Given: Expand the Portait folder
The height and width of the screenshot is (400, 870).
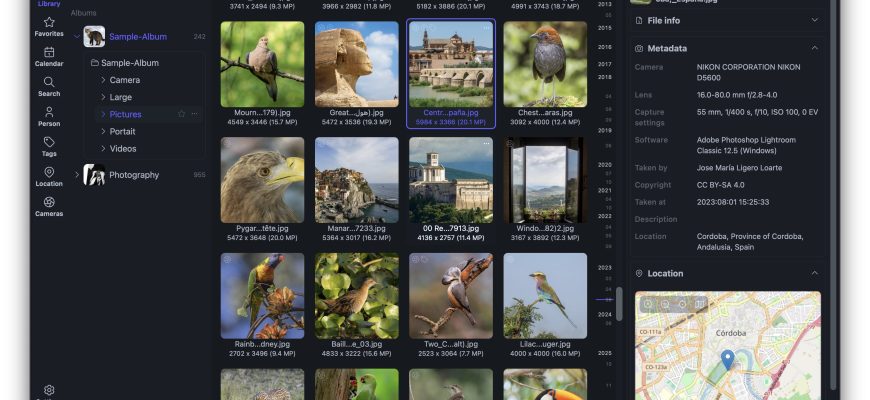Looking at the screenshot, I should 103,131.
